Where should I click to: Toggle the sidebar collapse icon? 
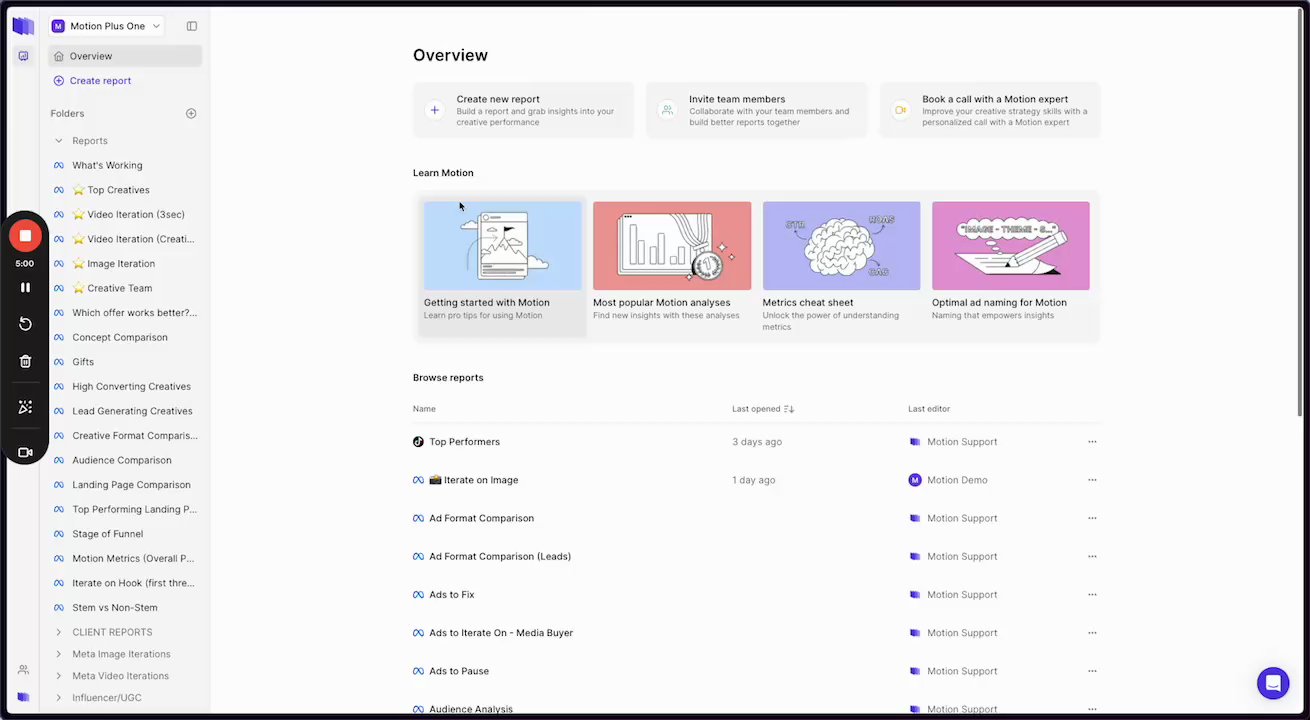pyautogui.click(x=192, y=26)
